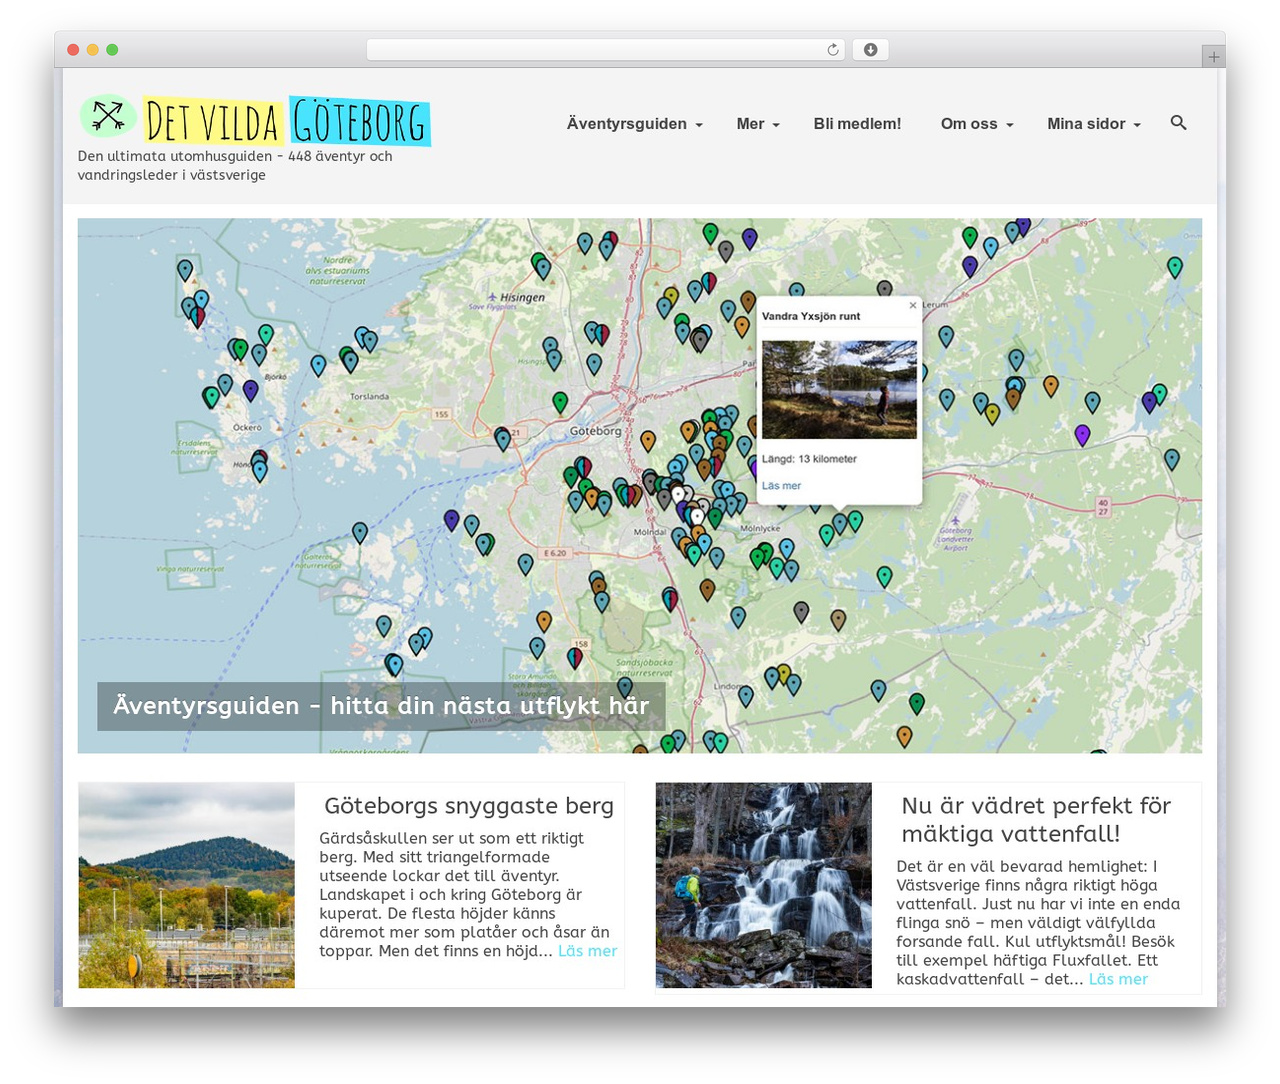Close the Vandra Yxsjön runt map popup
The width and height of the screenshot is (1280, 1084).
[x=912, y=306]
